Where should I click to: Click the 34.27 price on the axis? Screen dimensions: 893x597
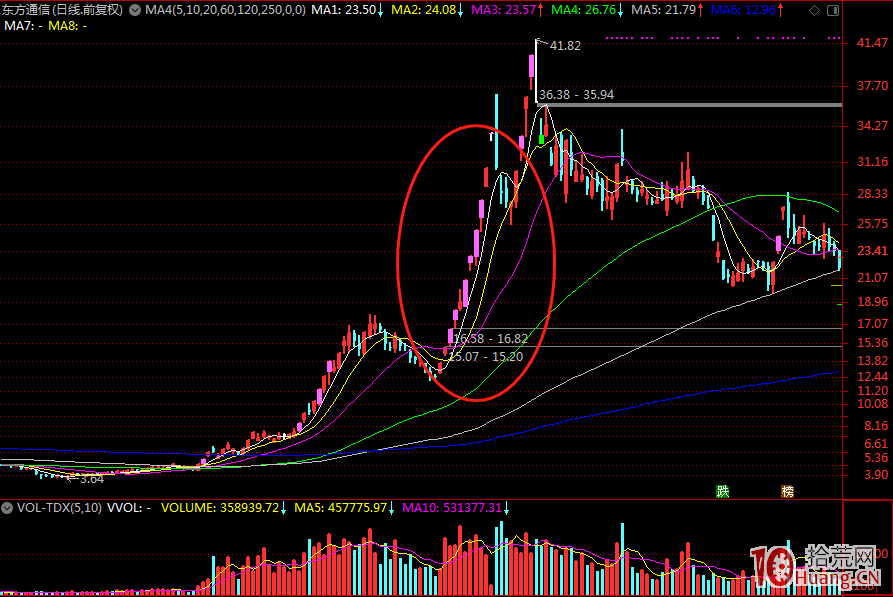872,126
